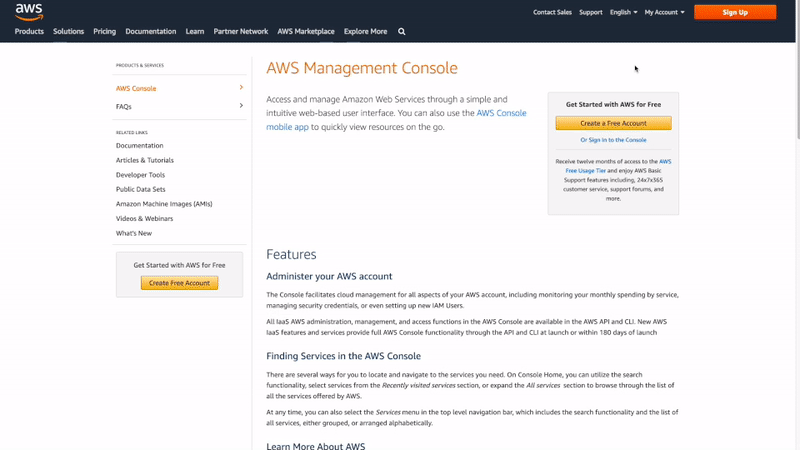Go to Pricing in navigation bar
Viewport: 800px width, 450px height.
pos(105,32)
